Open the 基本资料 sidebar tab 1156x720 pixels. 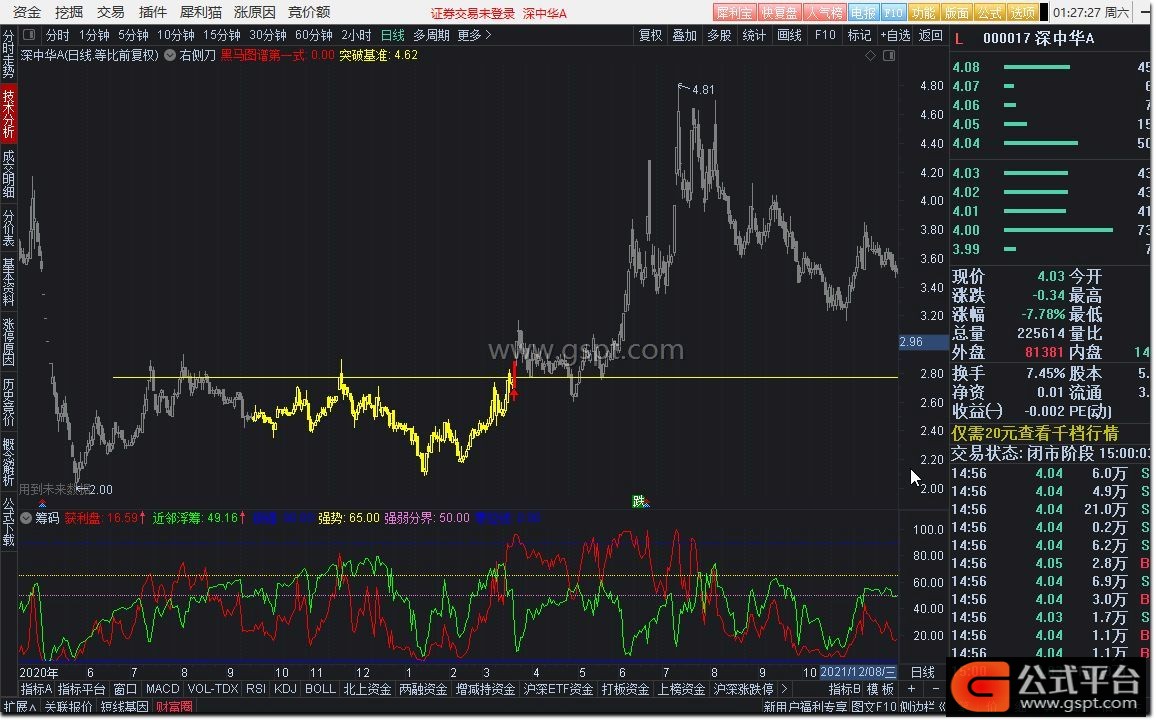pyautogui.click(x=9, y=281)
